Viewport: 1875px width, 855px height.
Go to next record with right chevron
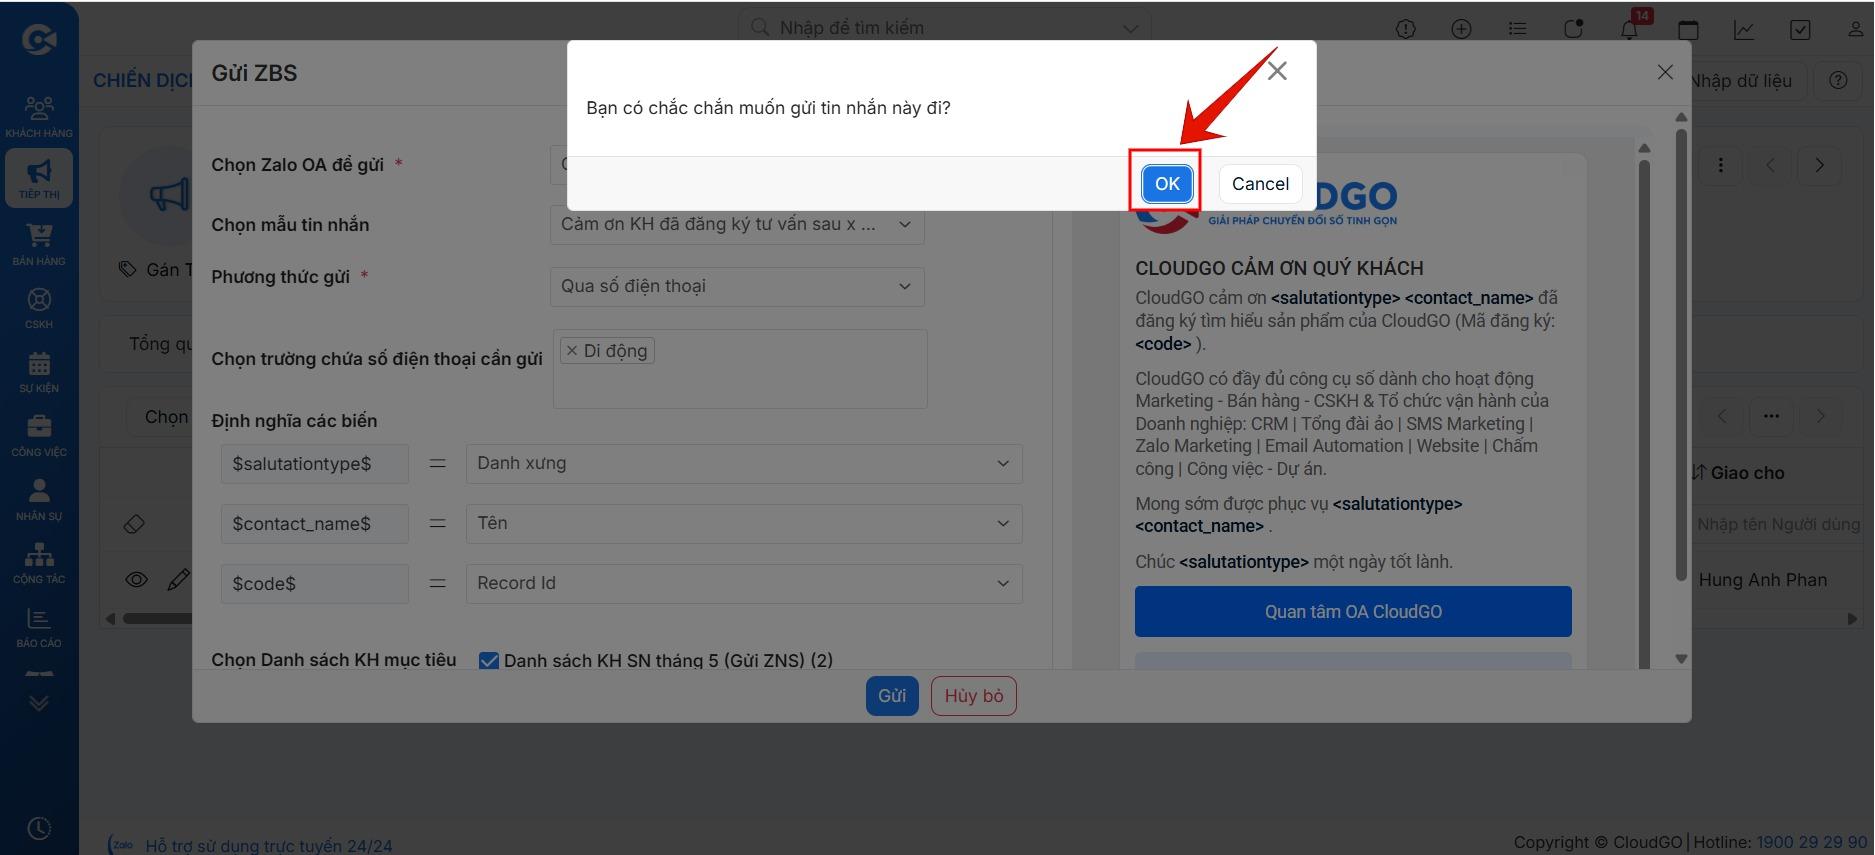click(1819, 165)
